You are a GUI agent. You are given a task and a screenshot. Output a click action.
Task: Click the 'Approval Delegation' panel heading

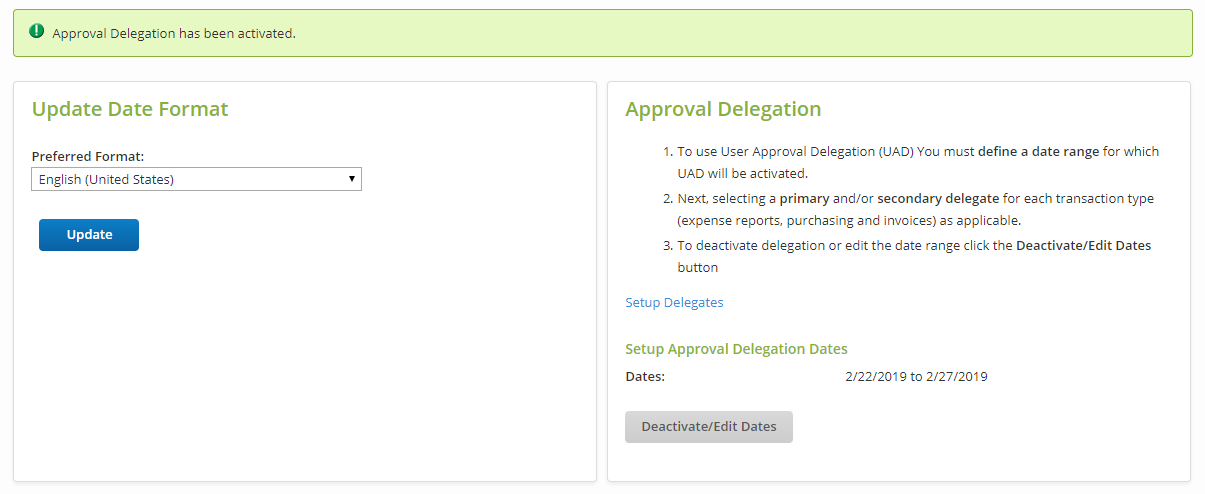[723, 109]
